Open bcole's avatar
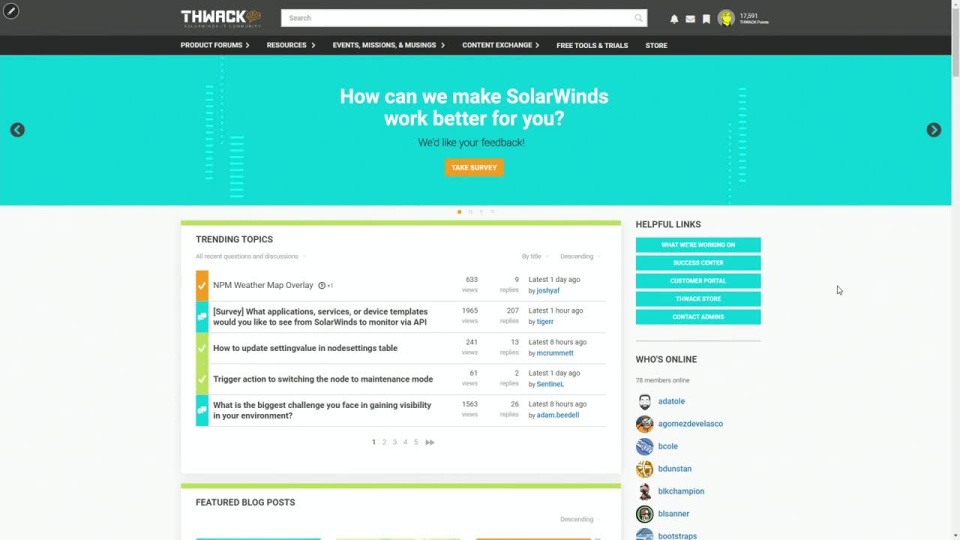This screenshot has height=540, width=960. click(645, 446)
